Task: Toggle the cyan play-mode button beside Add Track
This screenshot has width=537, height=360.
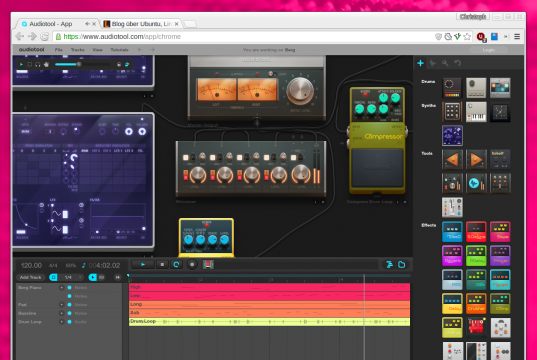Action: 92,277
